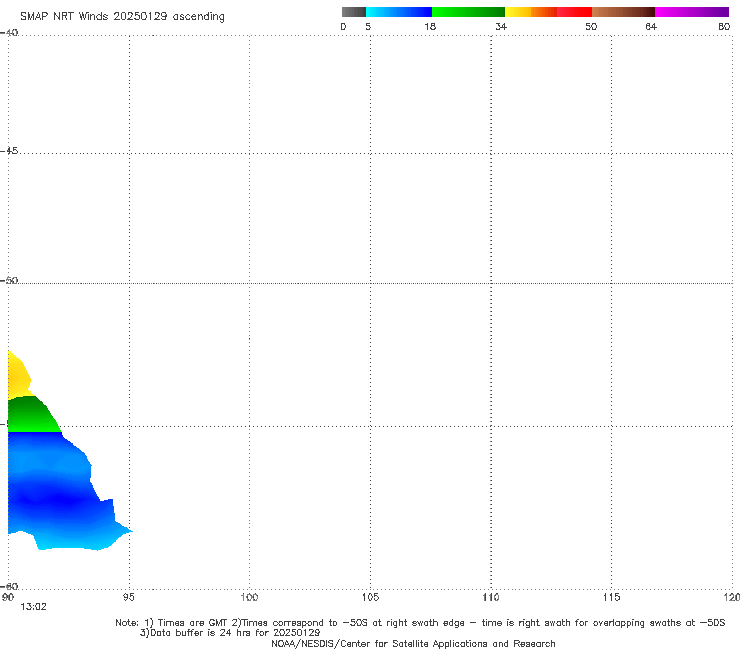Click the '5' label under the color bar
Viewport: 740px width, 650px height.
tap(368, 26)
